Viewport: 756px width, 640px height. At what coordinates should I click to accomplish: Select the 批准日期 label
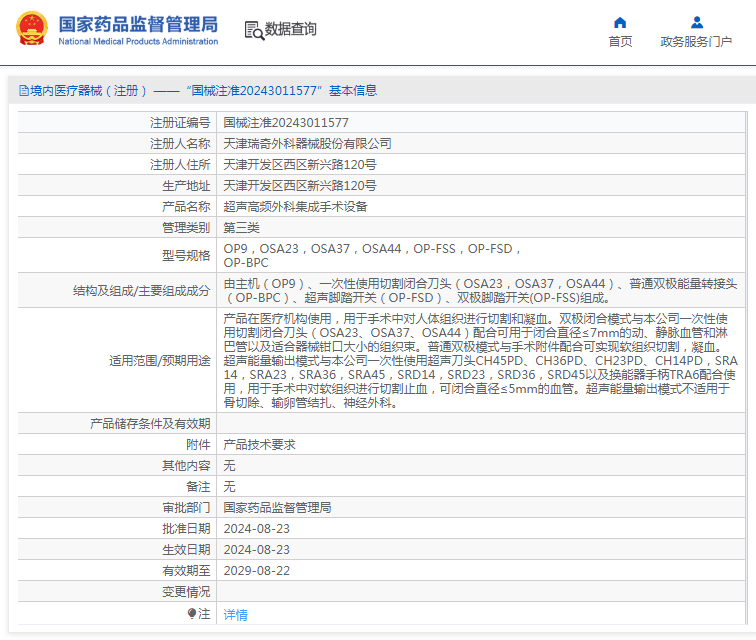pyautogui.click(x=186, y=529)
